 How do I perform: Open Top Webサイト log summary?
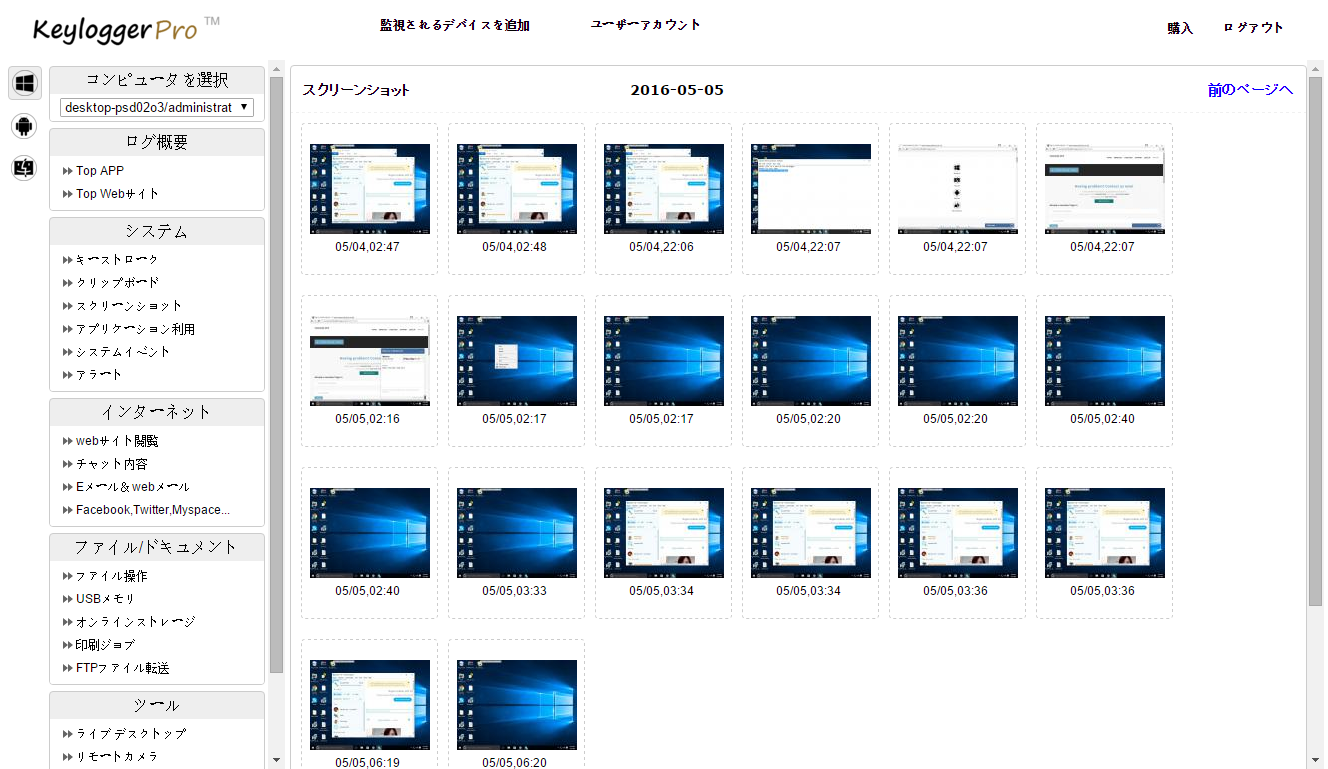[x=117, y=194]
